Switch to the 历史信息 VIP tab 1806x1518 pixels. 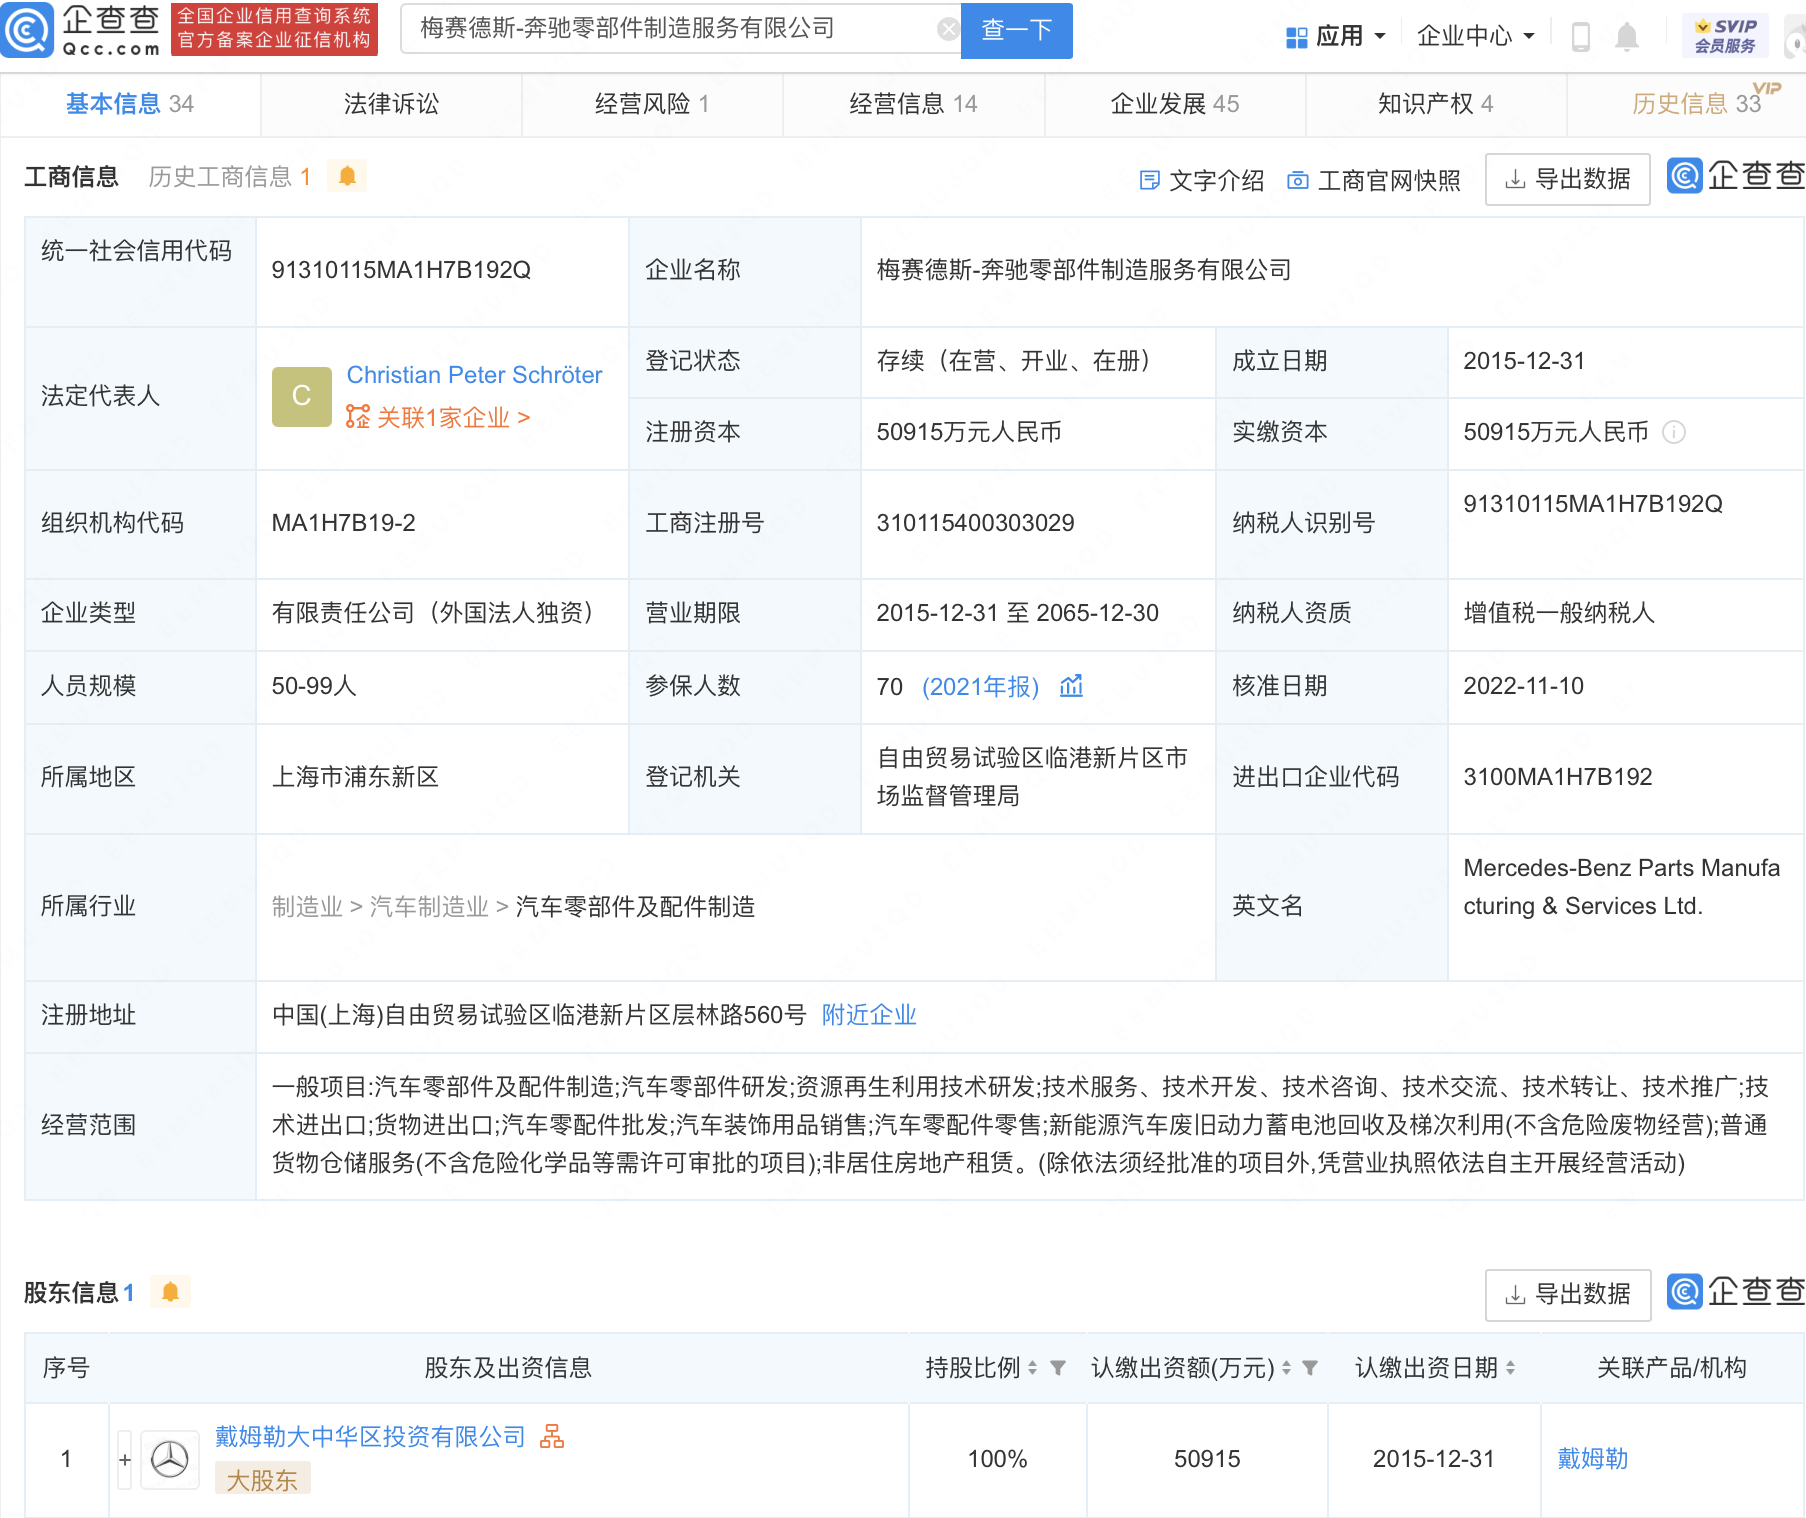coord(1697,104)
